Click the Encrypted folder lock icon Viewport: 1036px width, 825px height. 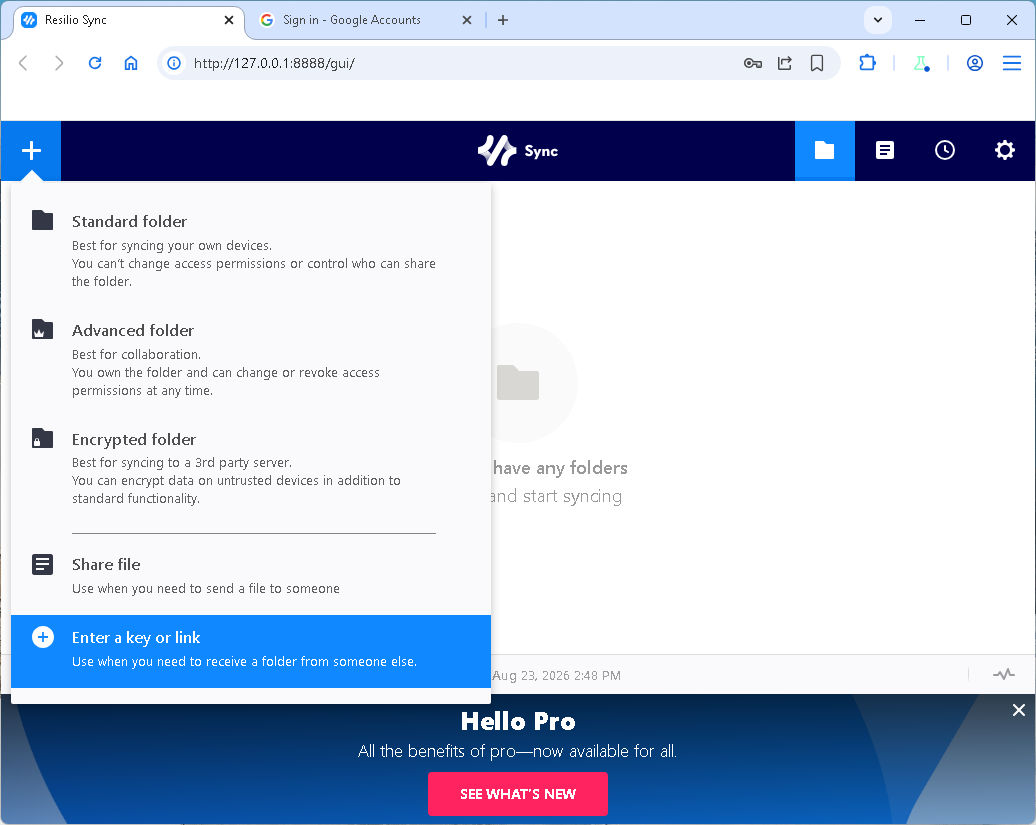pyautogui.click(x=42, y=438)
